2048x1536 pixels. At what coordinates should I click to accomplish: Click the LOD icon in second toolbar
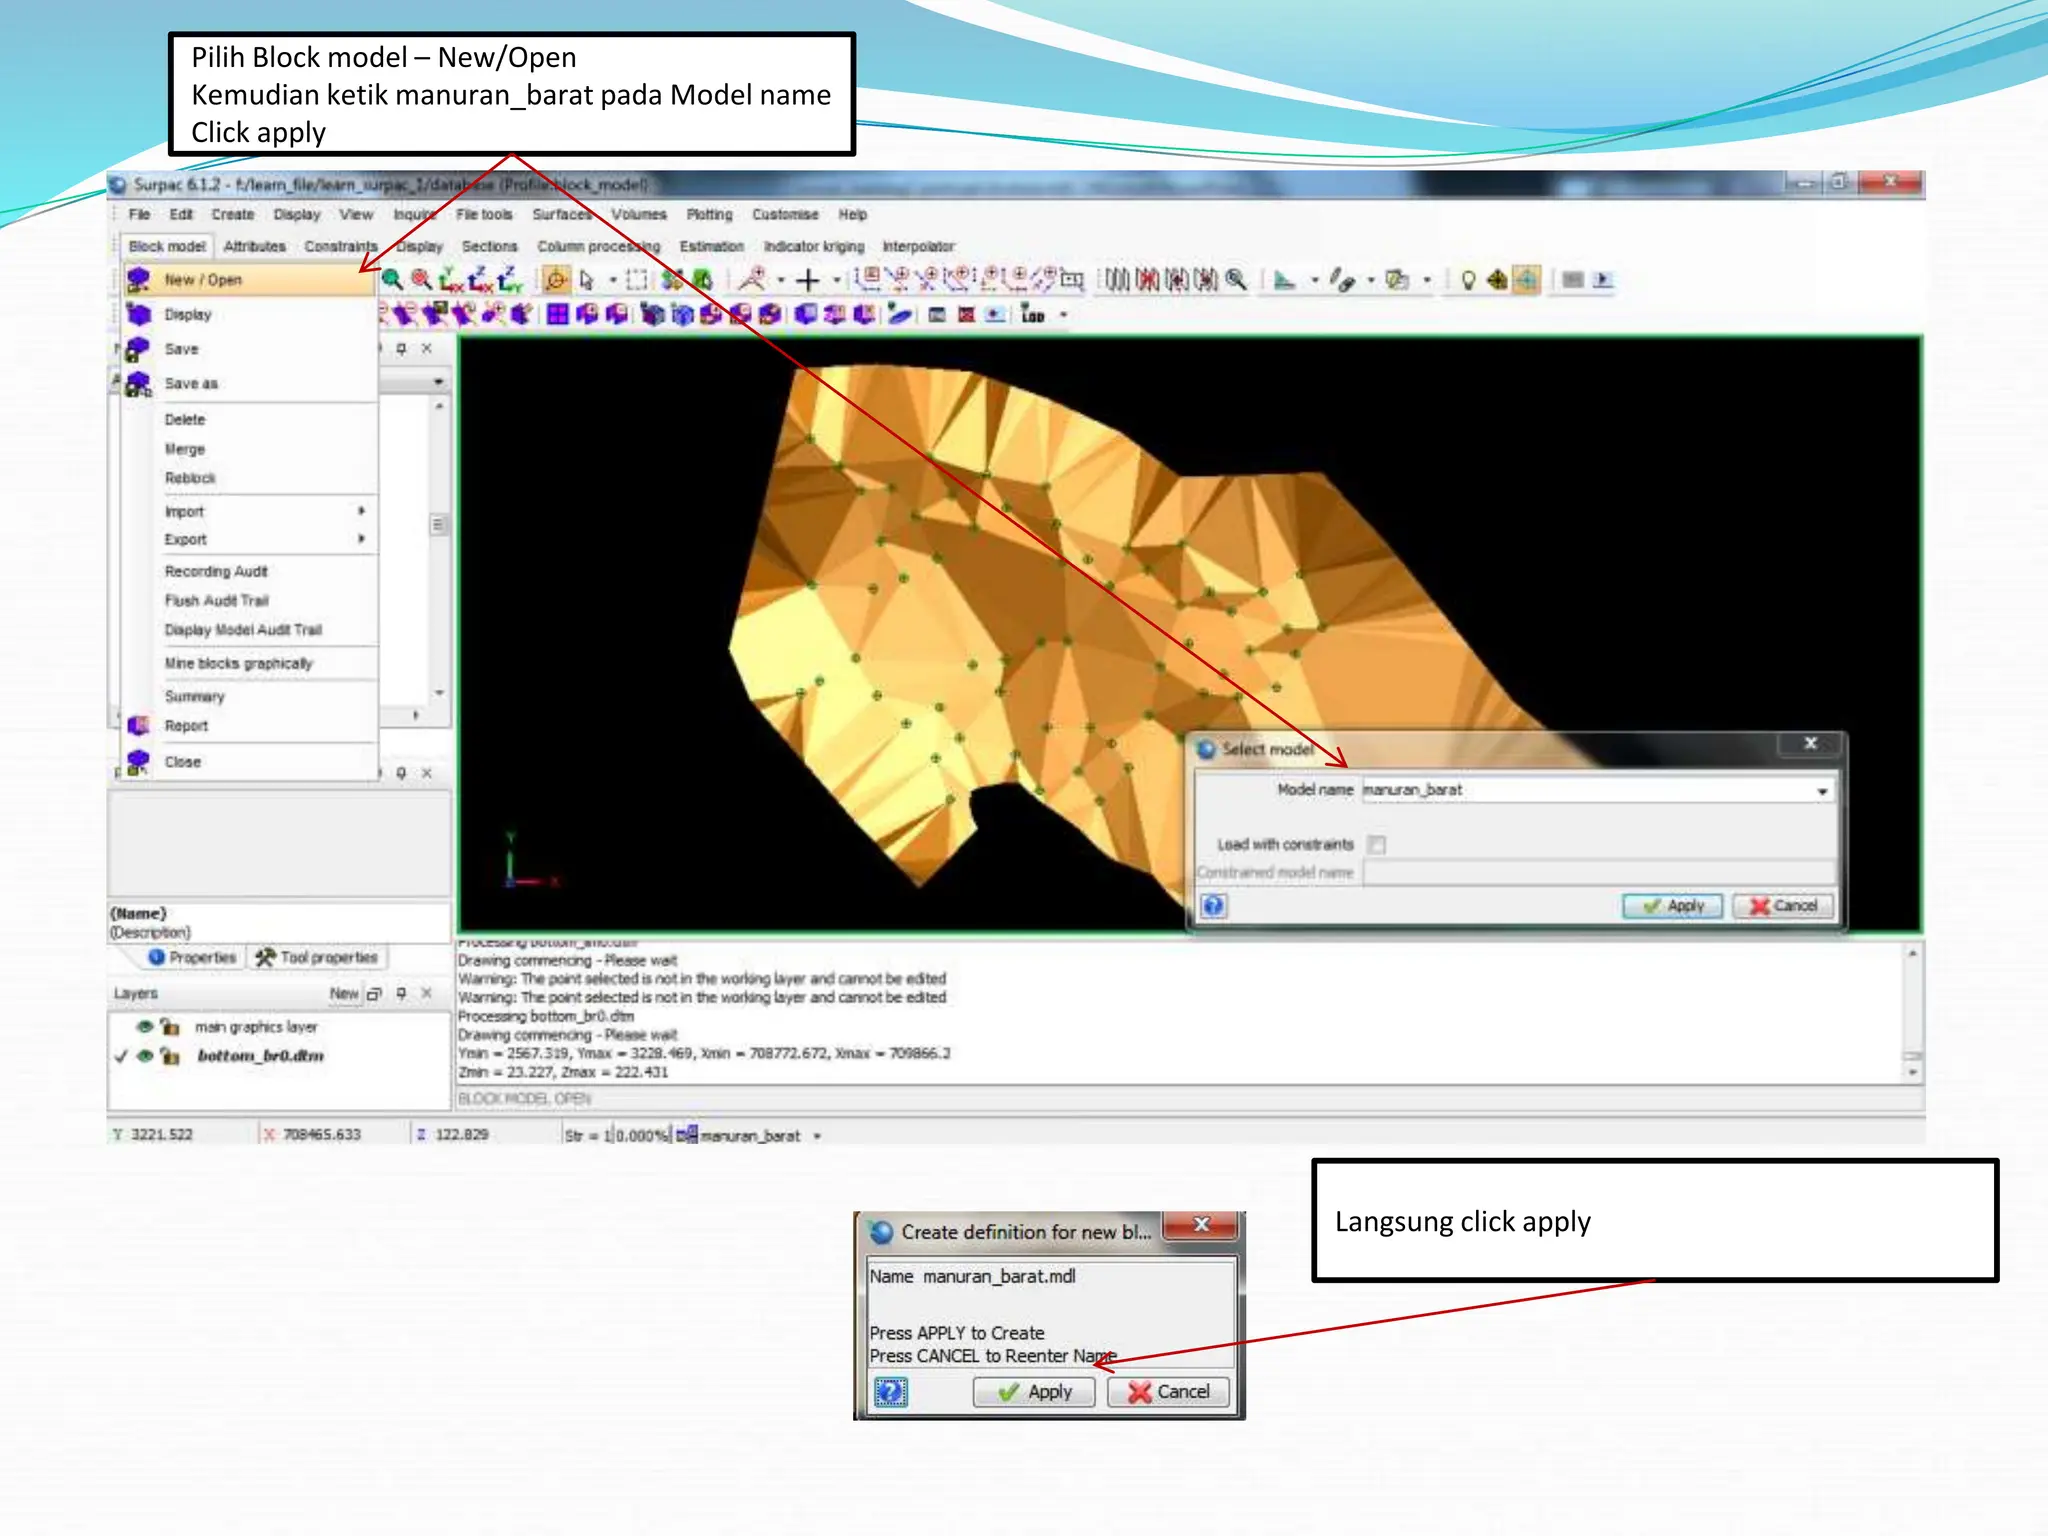pyautogui.click(x=1033, y=315)
